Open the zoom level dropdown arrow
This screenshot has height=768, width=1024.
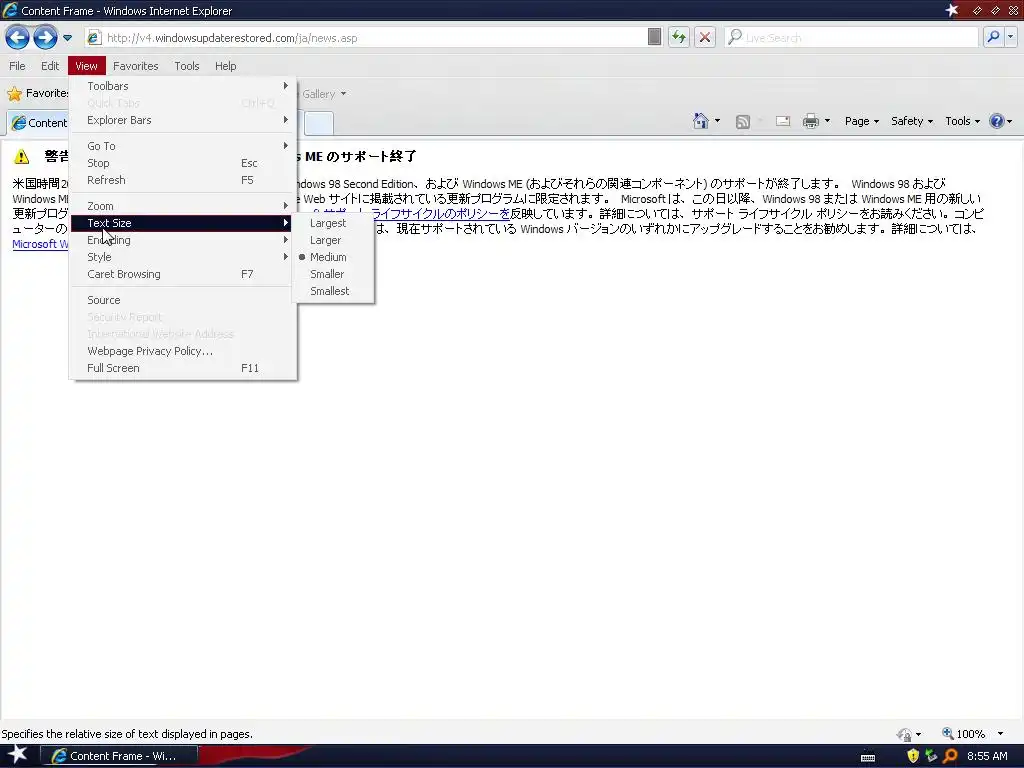[1000, 734]
